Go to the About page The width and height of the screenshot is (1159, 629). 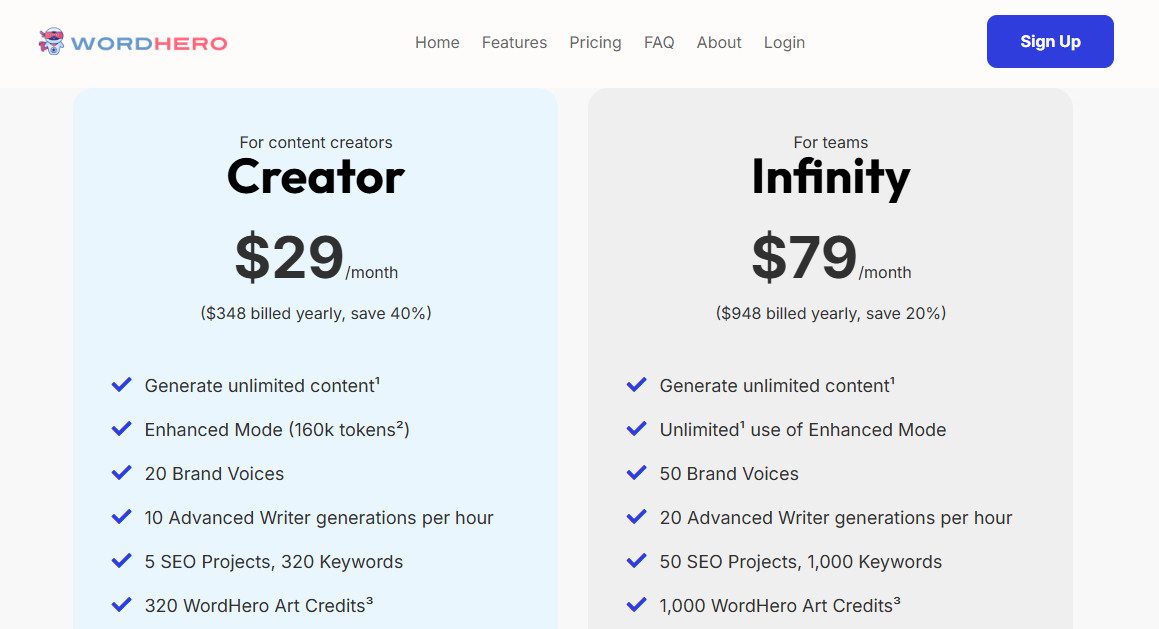719,42
